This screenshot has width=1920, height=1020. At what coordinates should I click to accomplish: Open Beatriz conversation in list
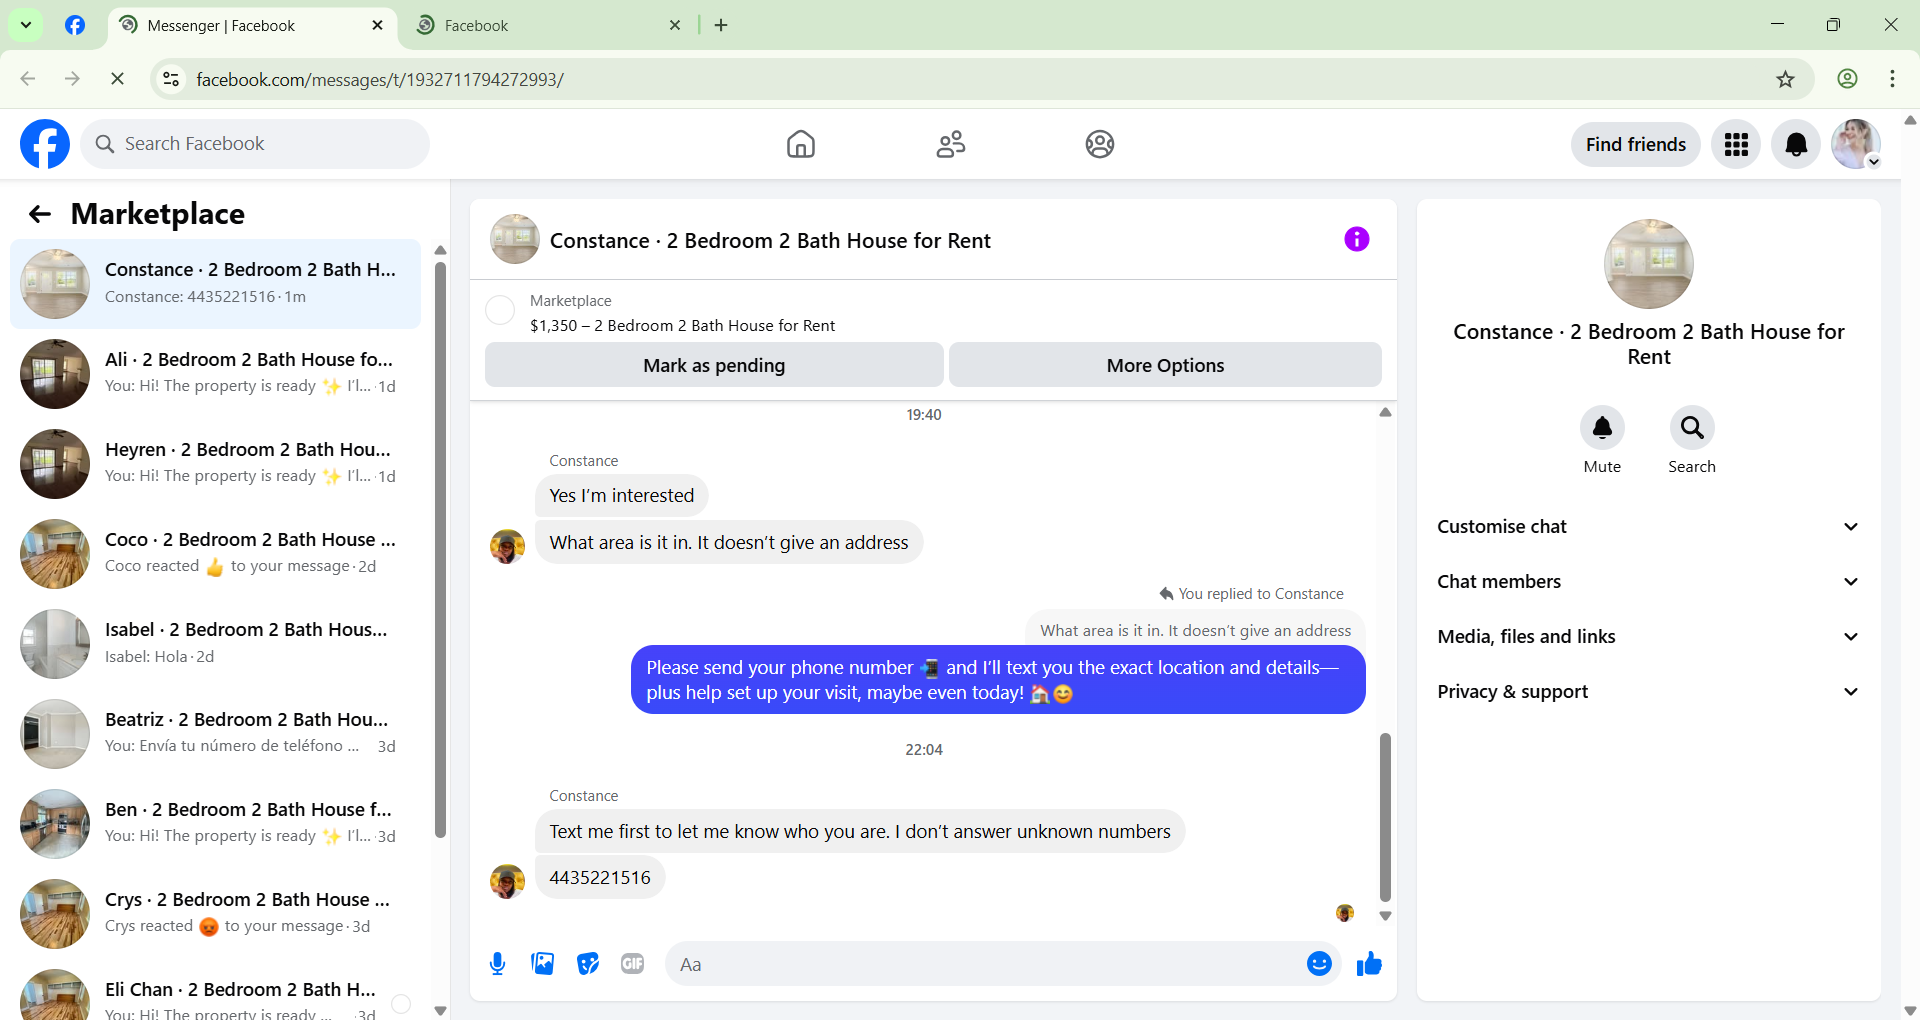[x=215, y=734]
